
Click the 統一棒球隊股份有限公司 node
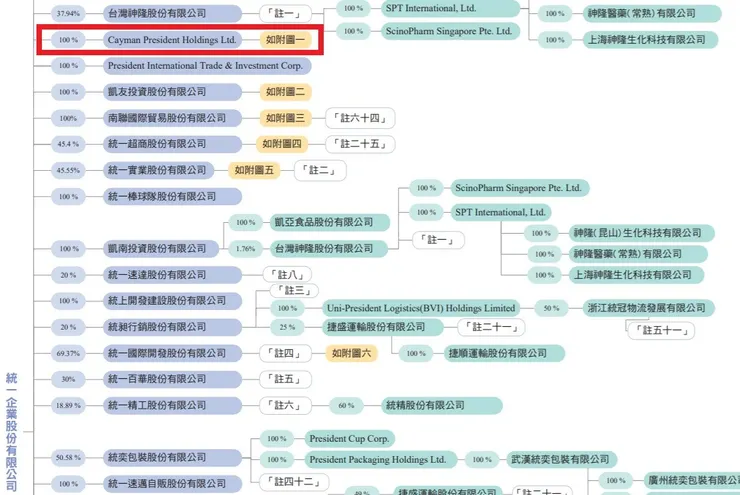point(172,196)
